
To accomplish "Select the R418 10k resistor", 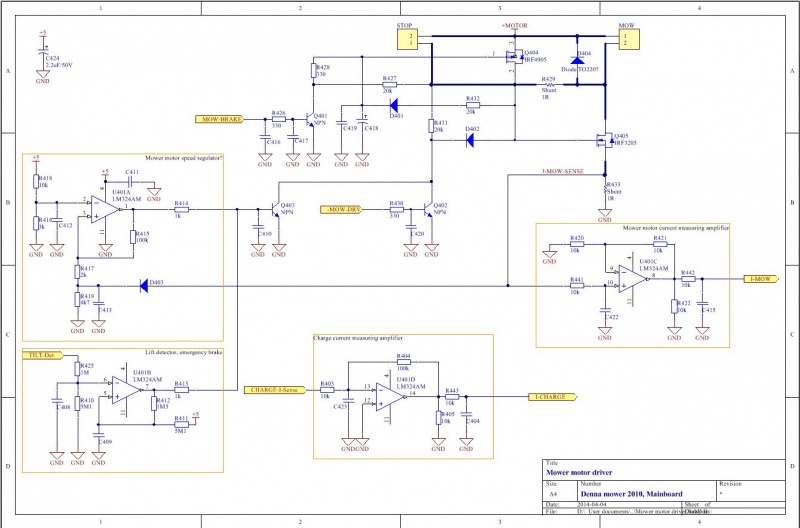I will (36, 182).
